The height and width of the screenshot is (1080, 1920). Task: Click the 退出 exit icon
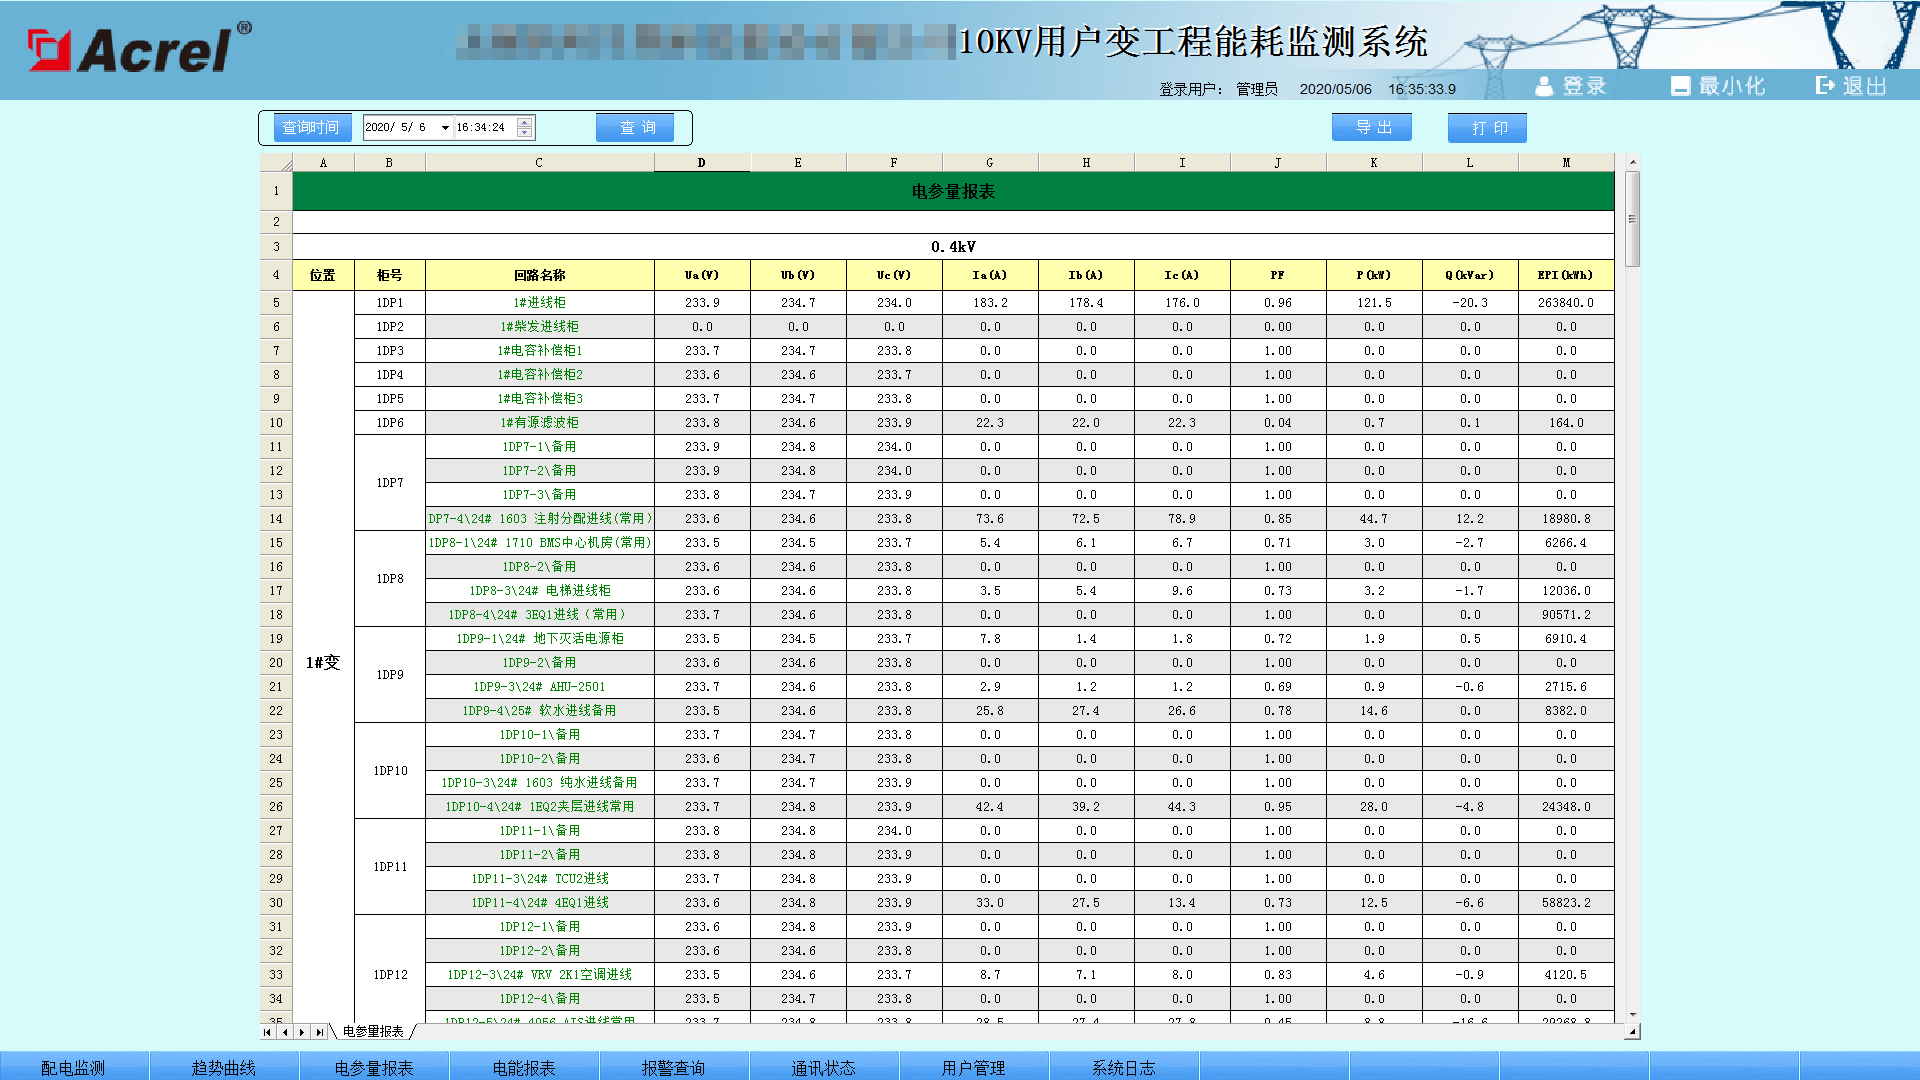click(x=1825, y=86)
